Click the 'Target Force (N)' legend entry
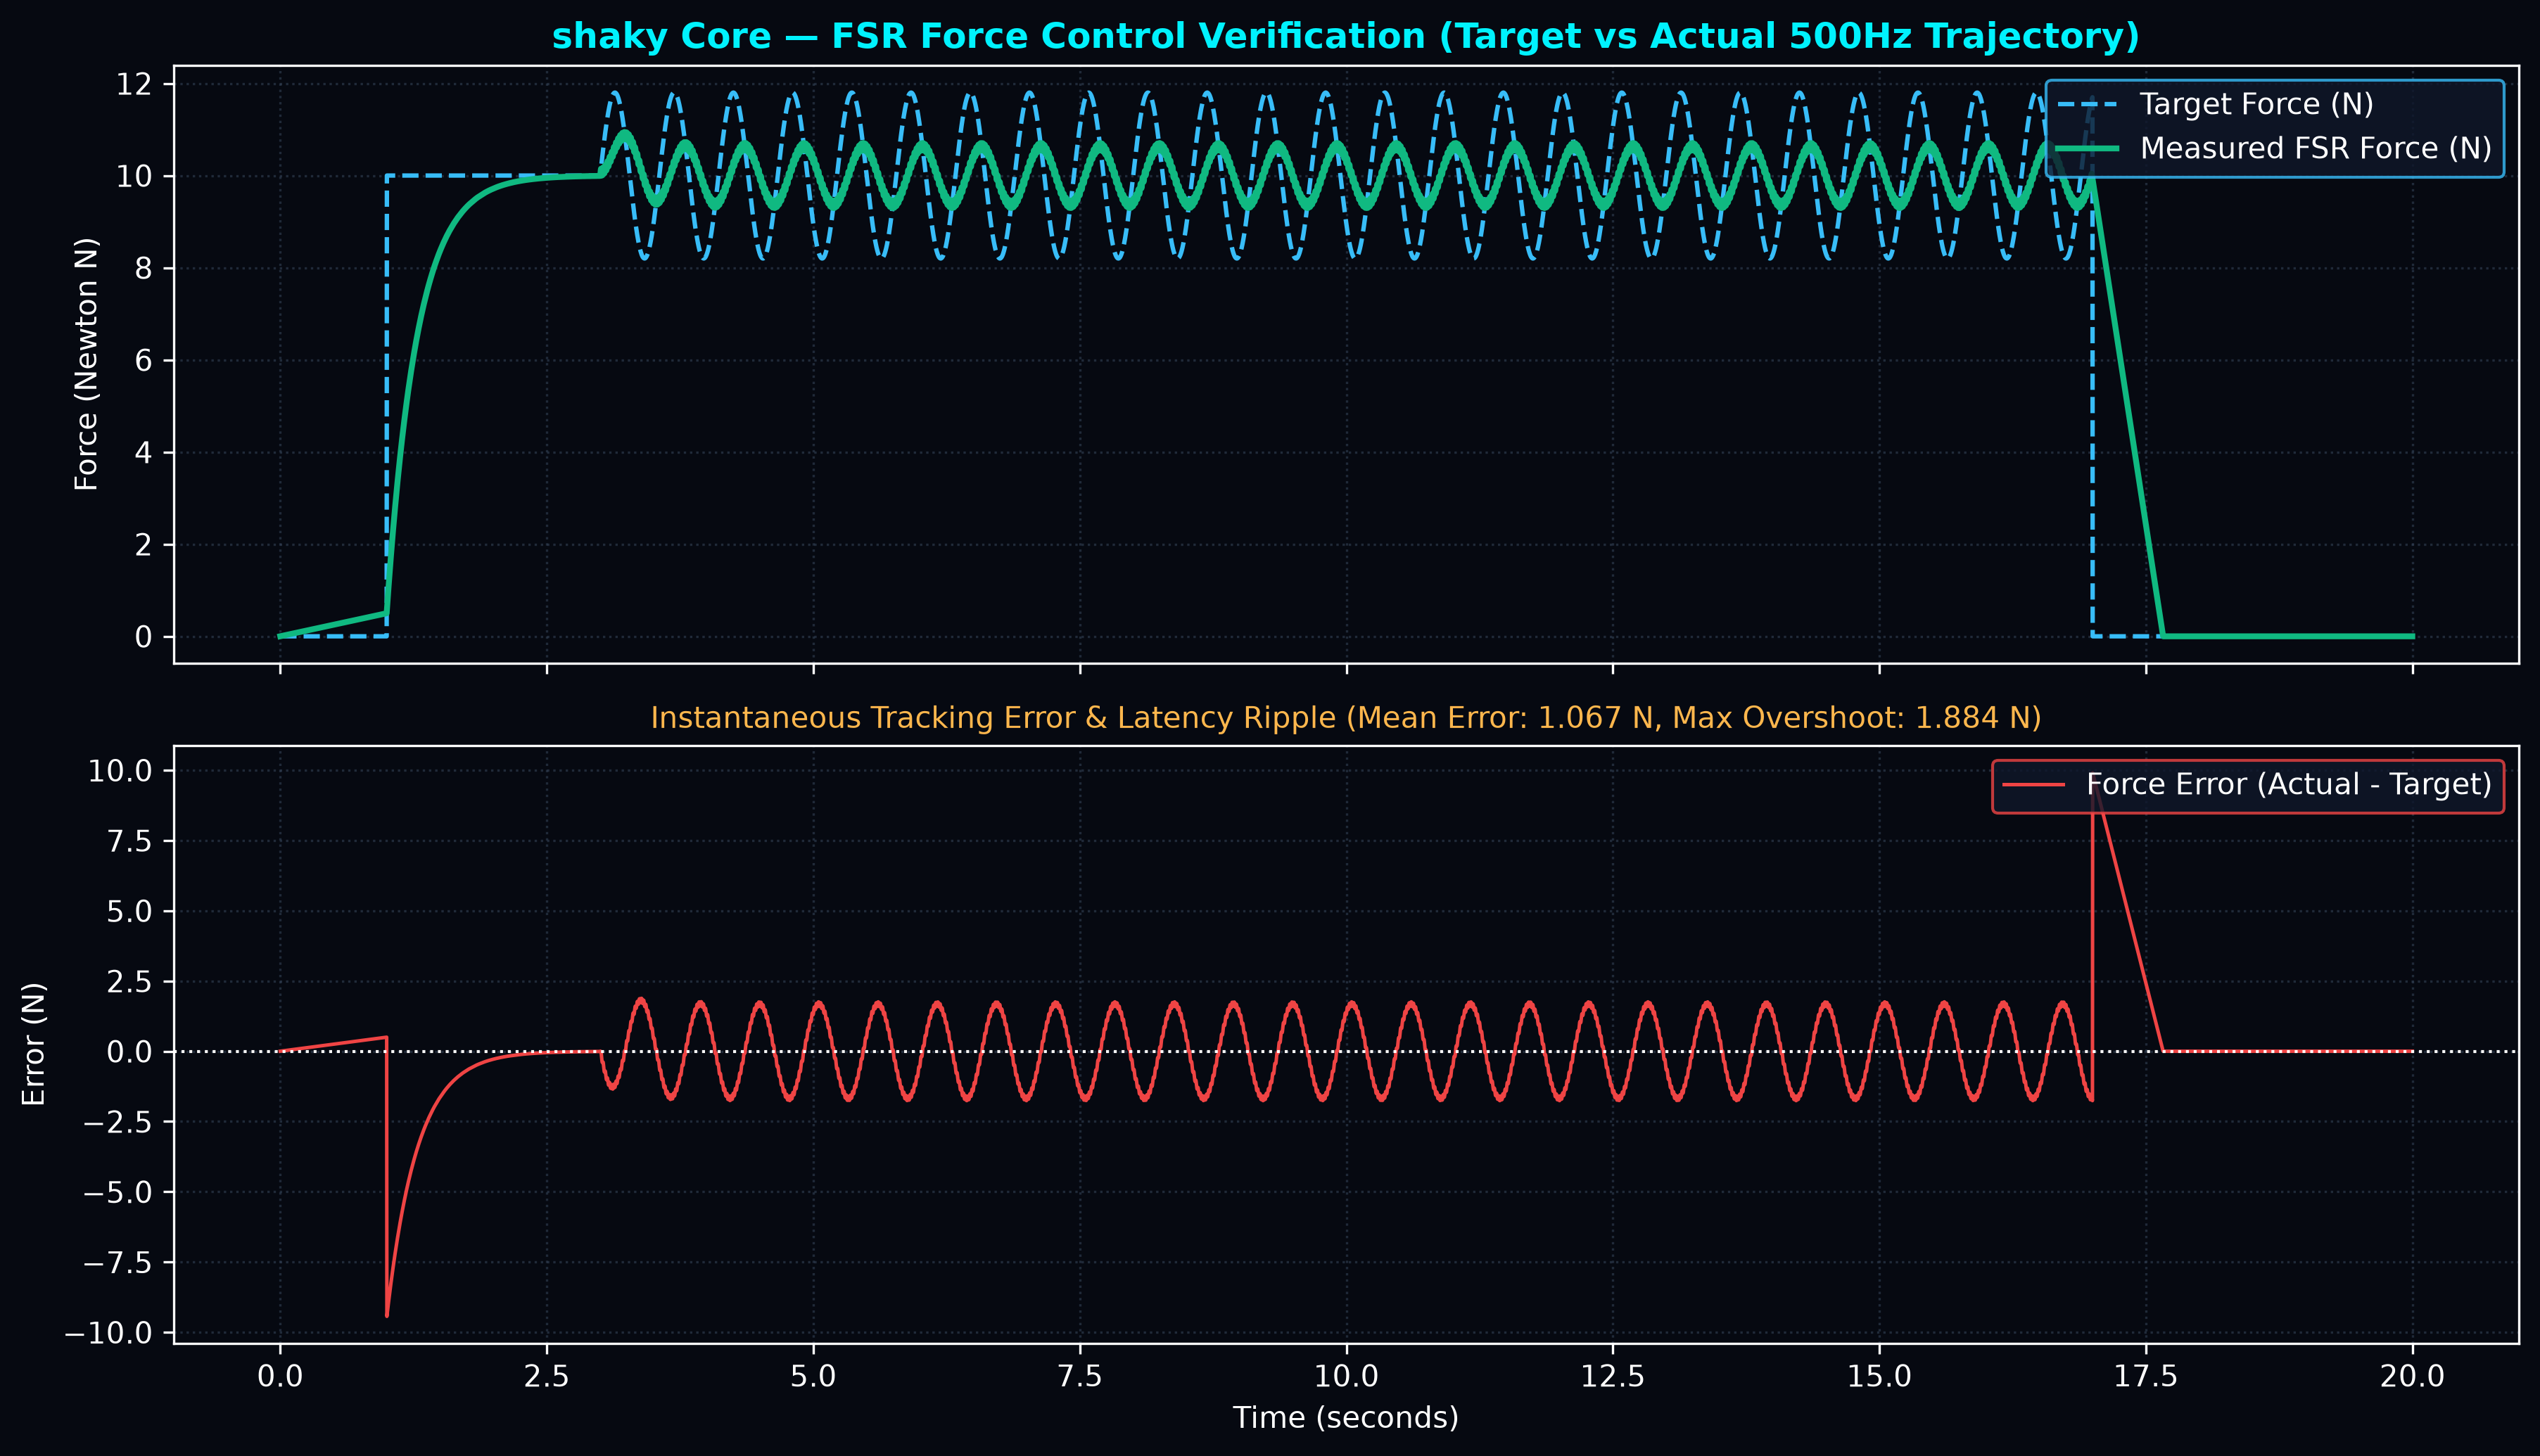This screenshot has width=2540, height=1456. 2257,104
